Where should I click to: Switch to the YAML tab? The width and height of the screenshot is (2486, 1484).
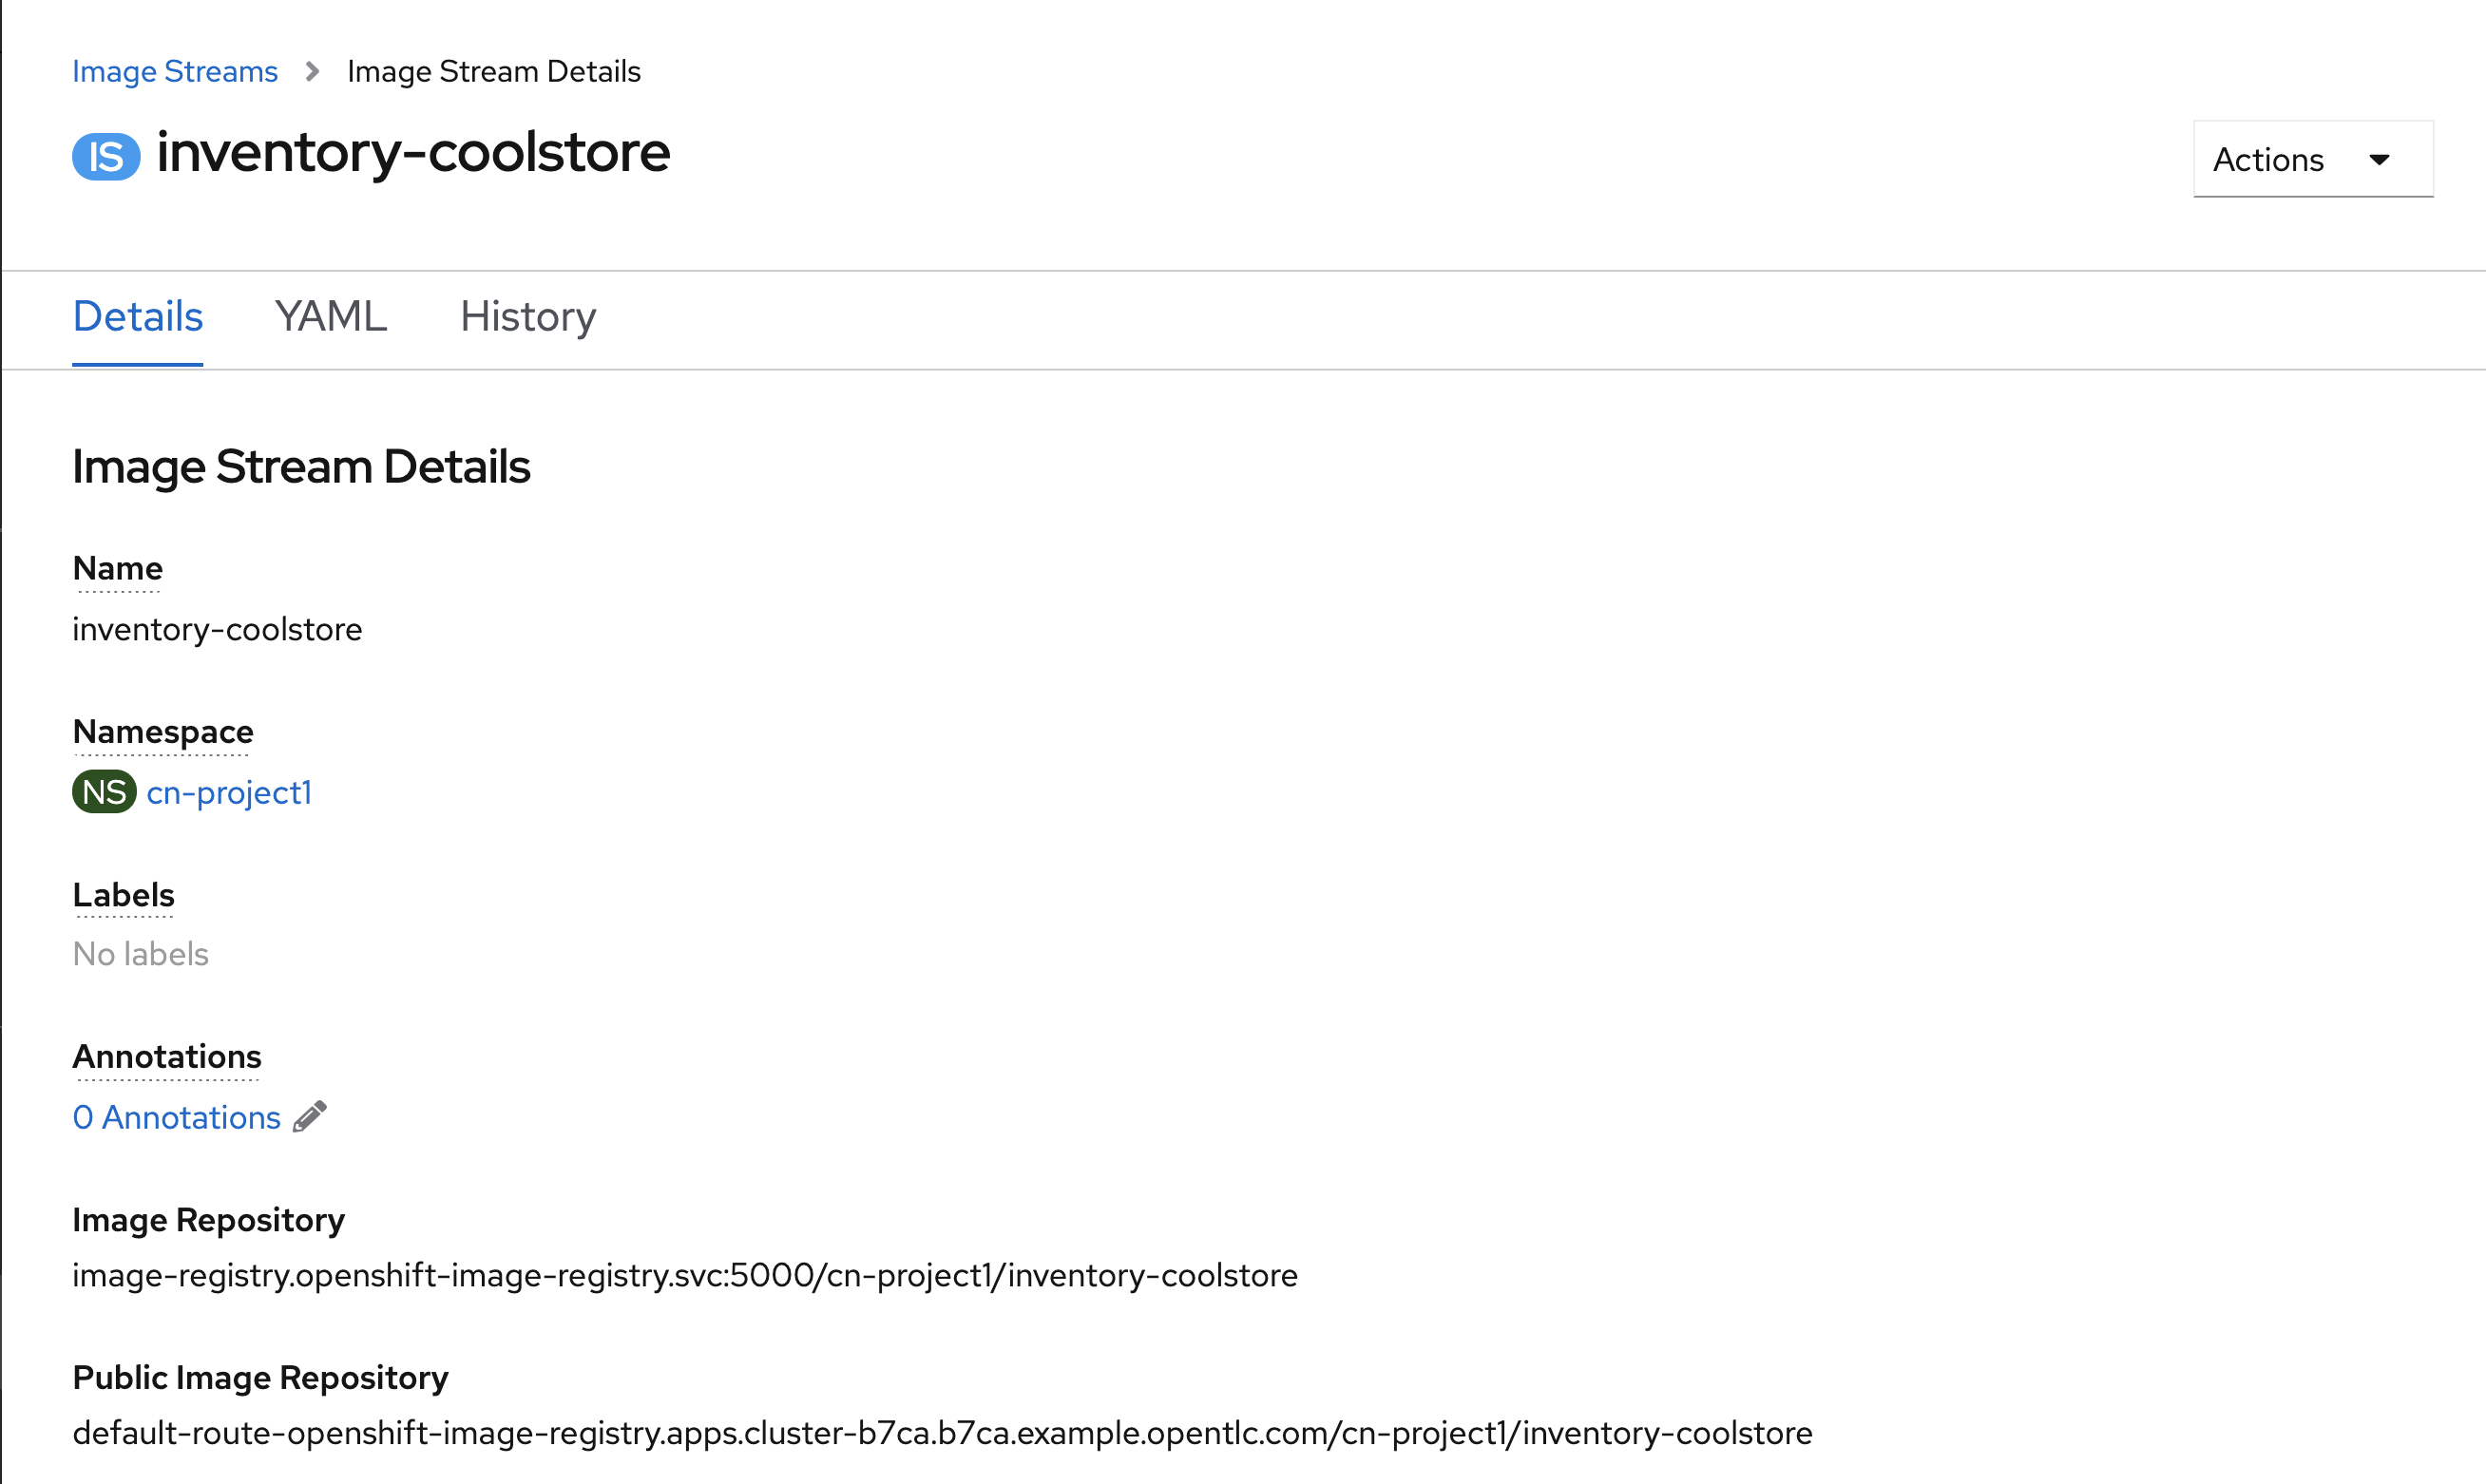331,314
